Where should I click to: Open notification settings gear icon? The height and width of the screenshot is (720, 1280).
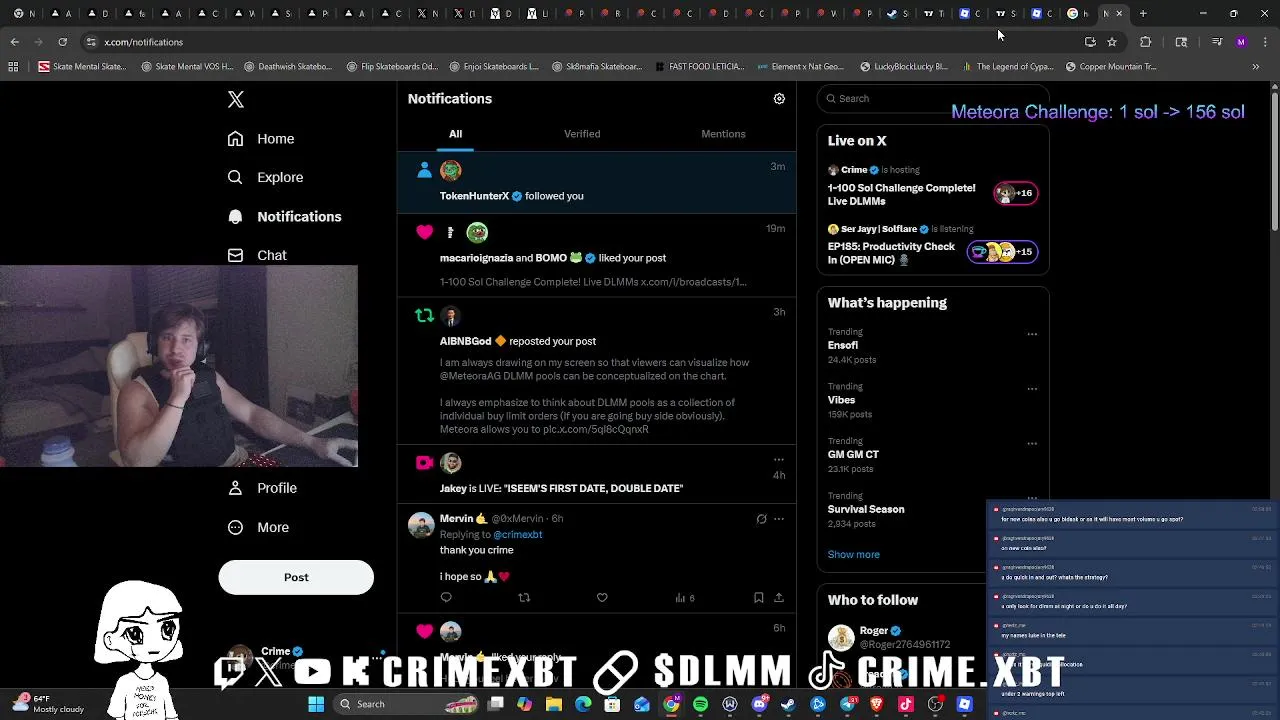[x=779, y=99]
